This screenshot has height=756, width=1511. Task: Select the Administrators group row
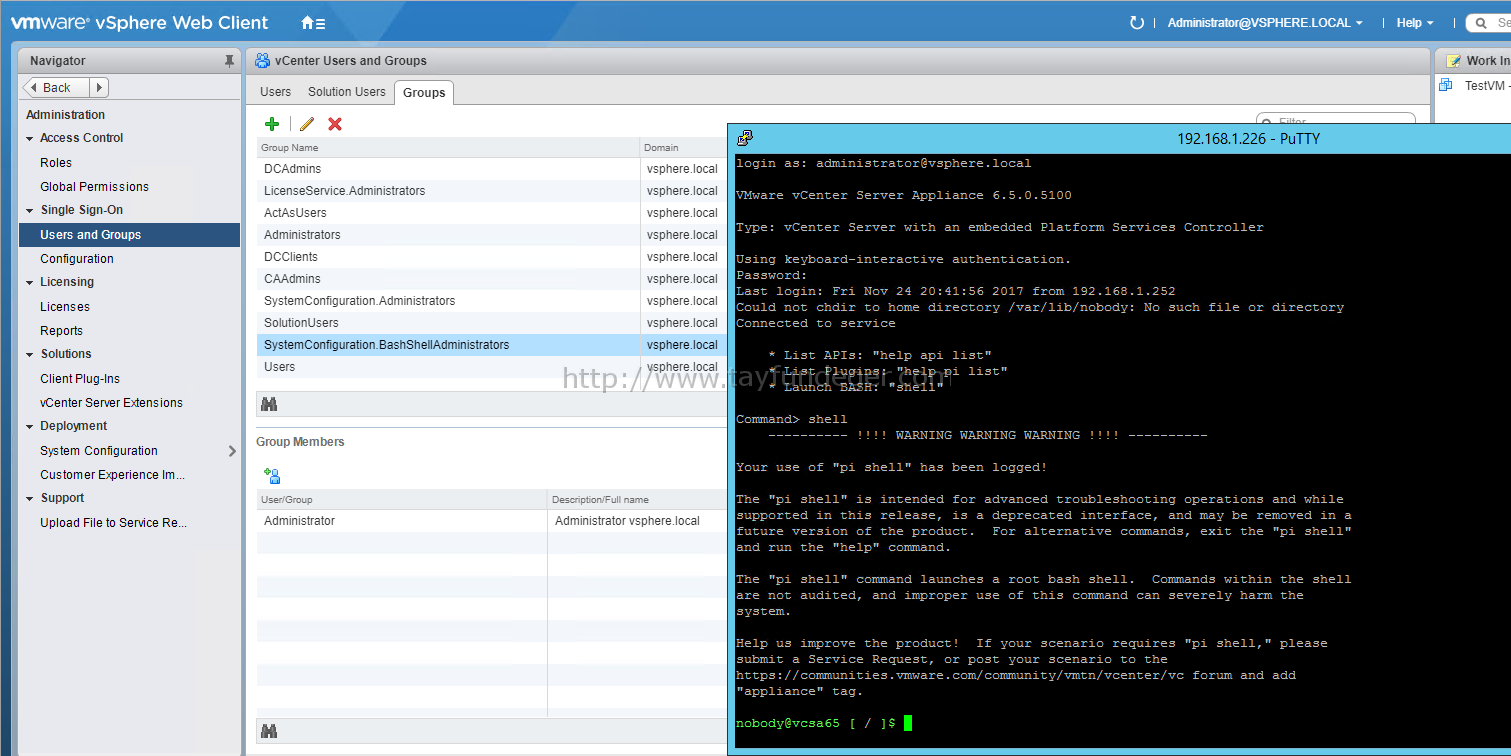(x=492, y=235)
